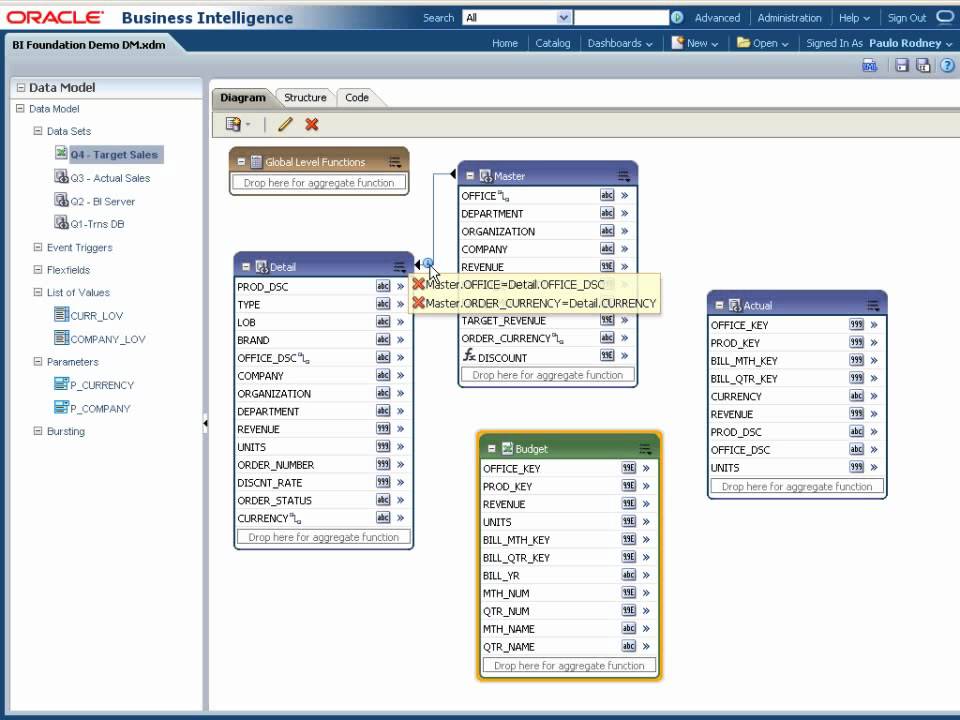The height and width of the screenshot is (720, 960).
Task: Collapse the Flexfields tree node
Action: [37, 269]
